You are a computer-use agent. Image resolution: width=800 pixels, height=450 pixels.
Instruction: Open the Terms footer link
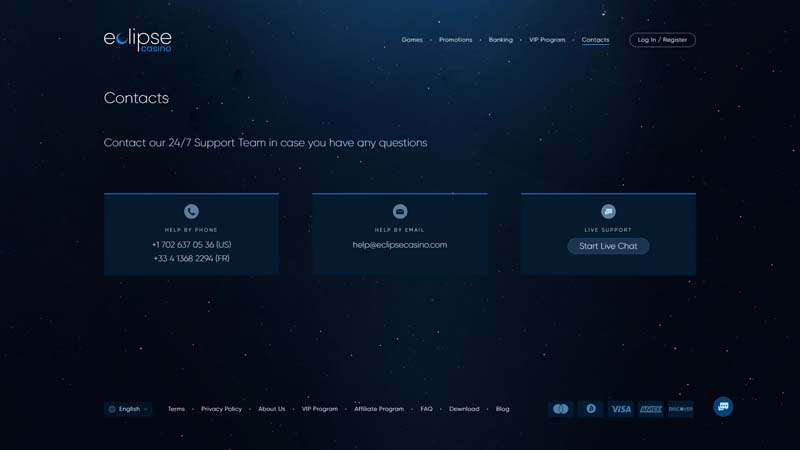(176, 409)
